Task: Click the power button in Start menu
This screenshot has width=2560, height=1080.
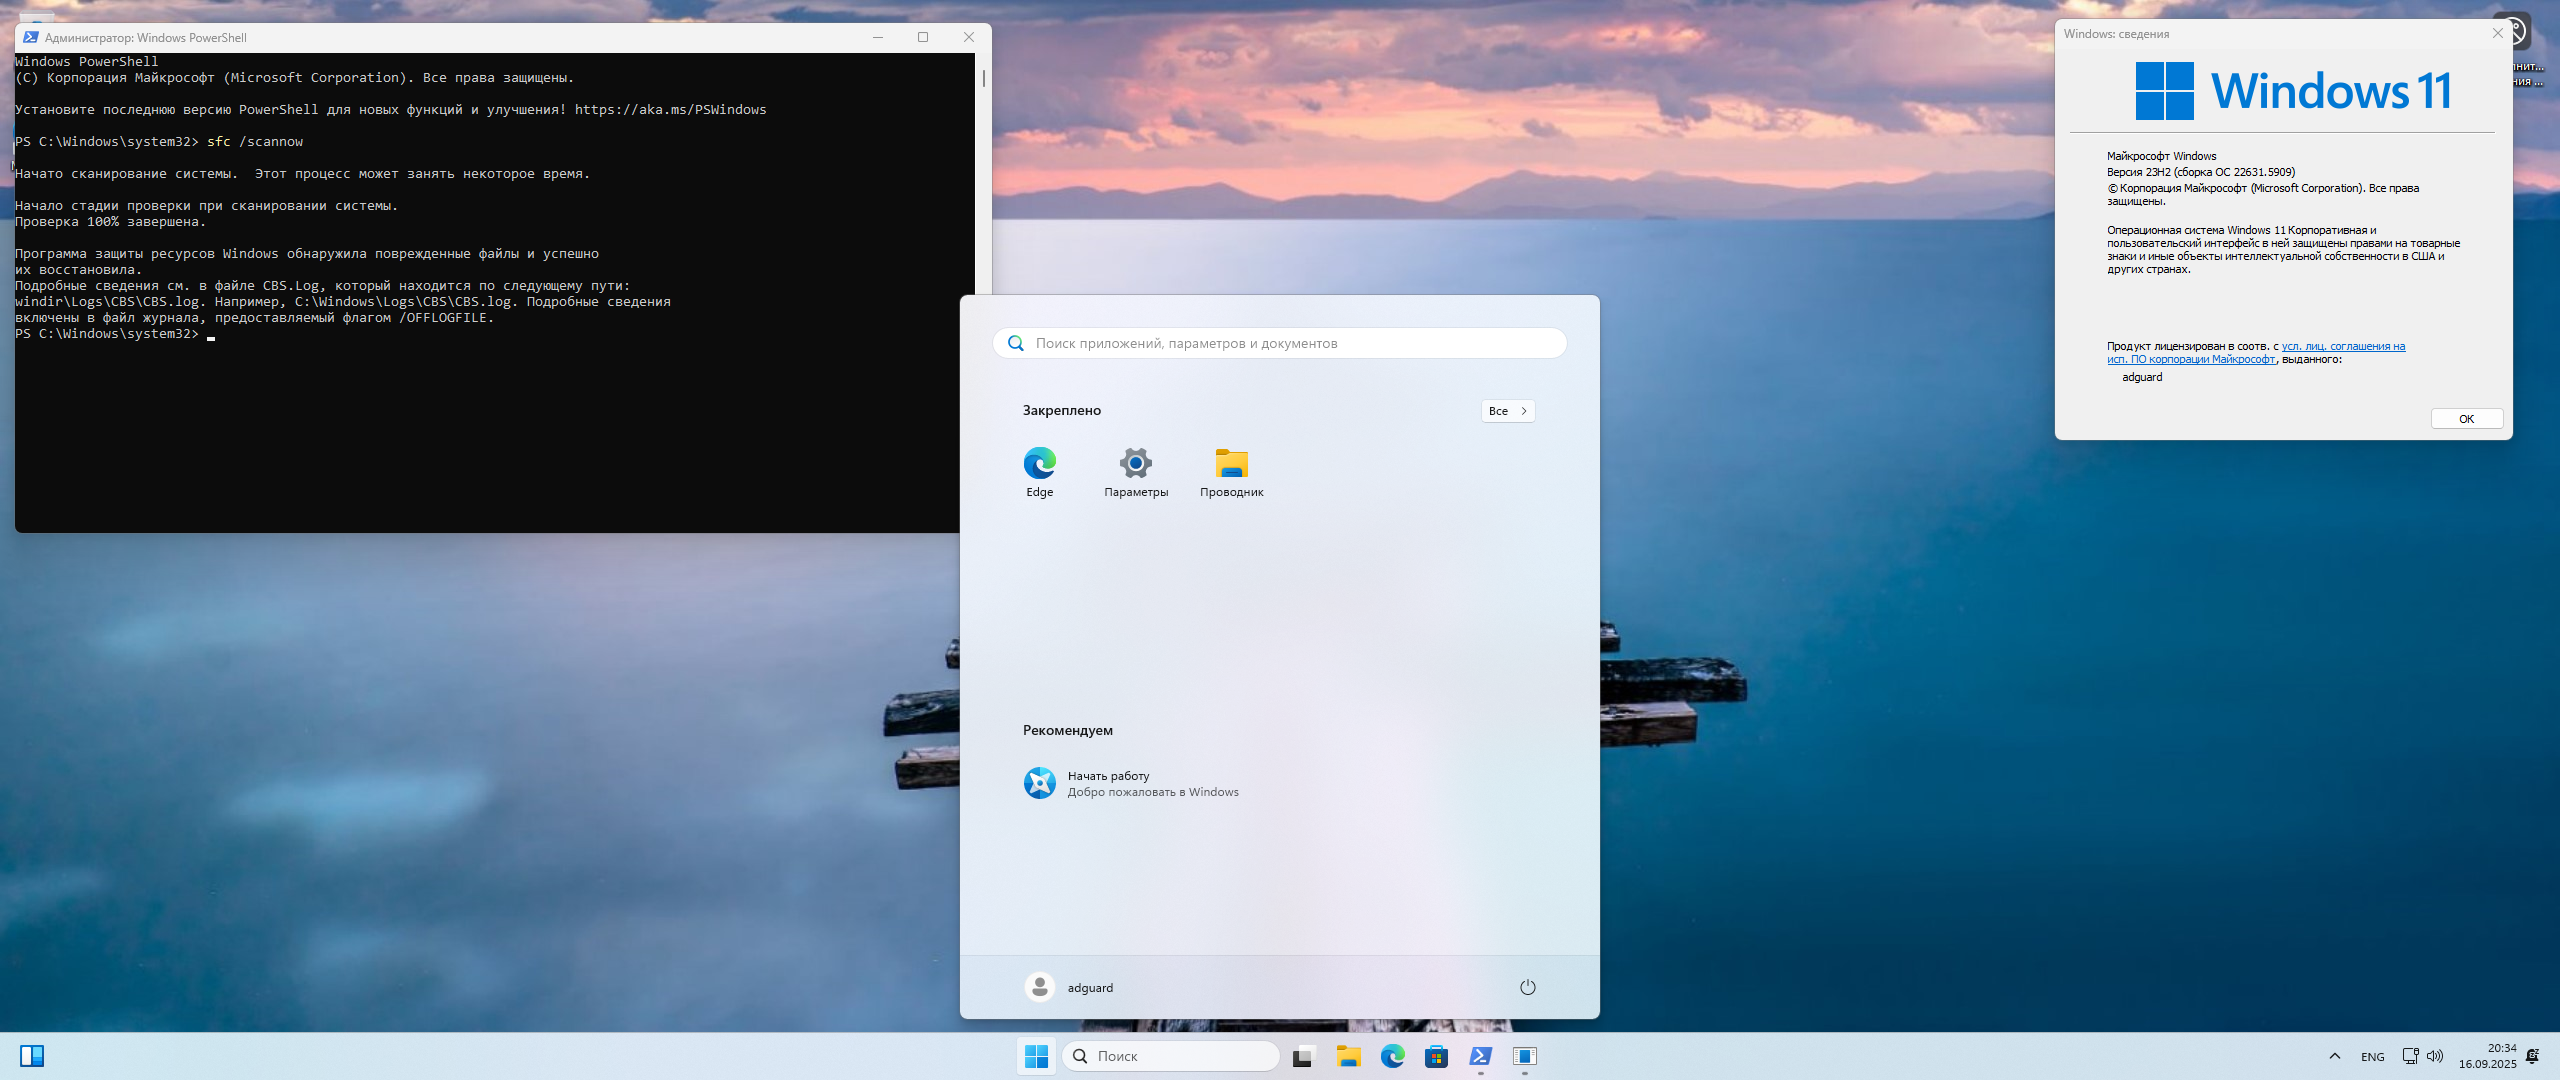Action: click(x=1527, y=987)
